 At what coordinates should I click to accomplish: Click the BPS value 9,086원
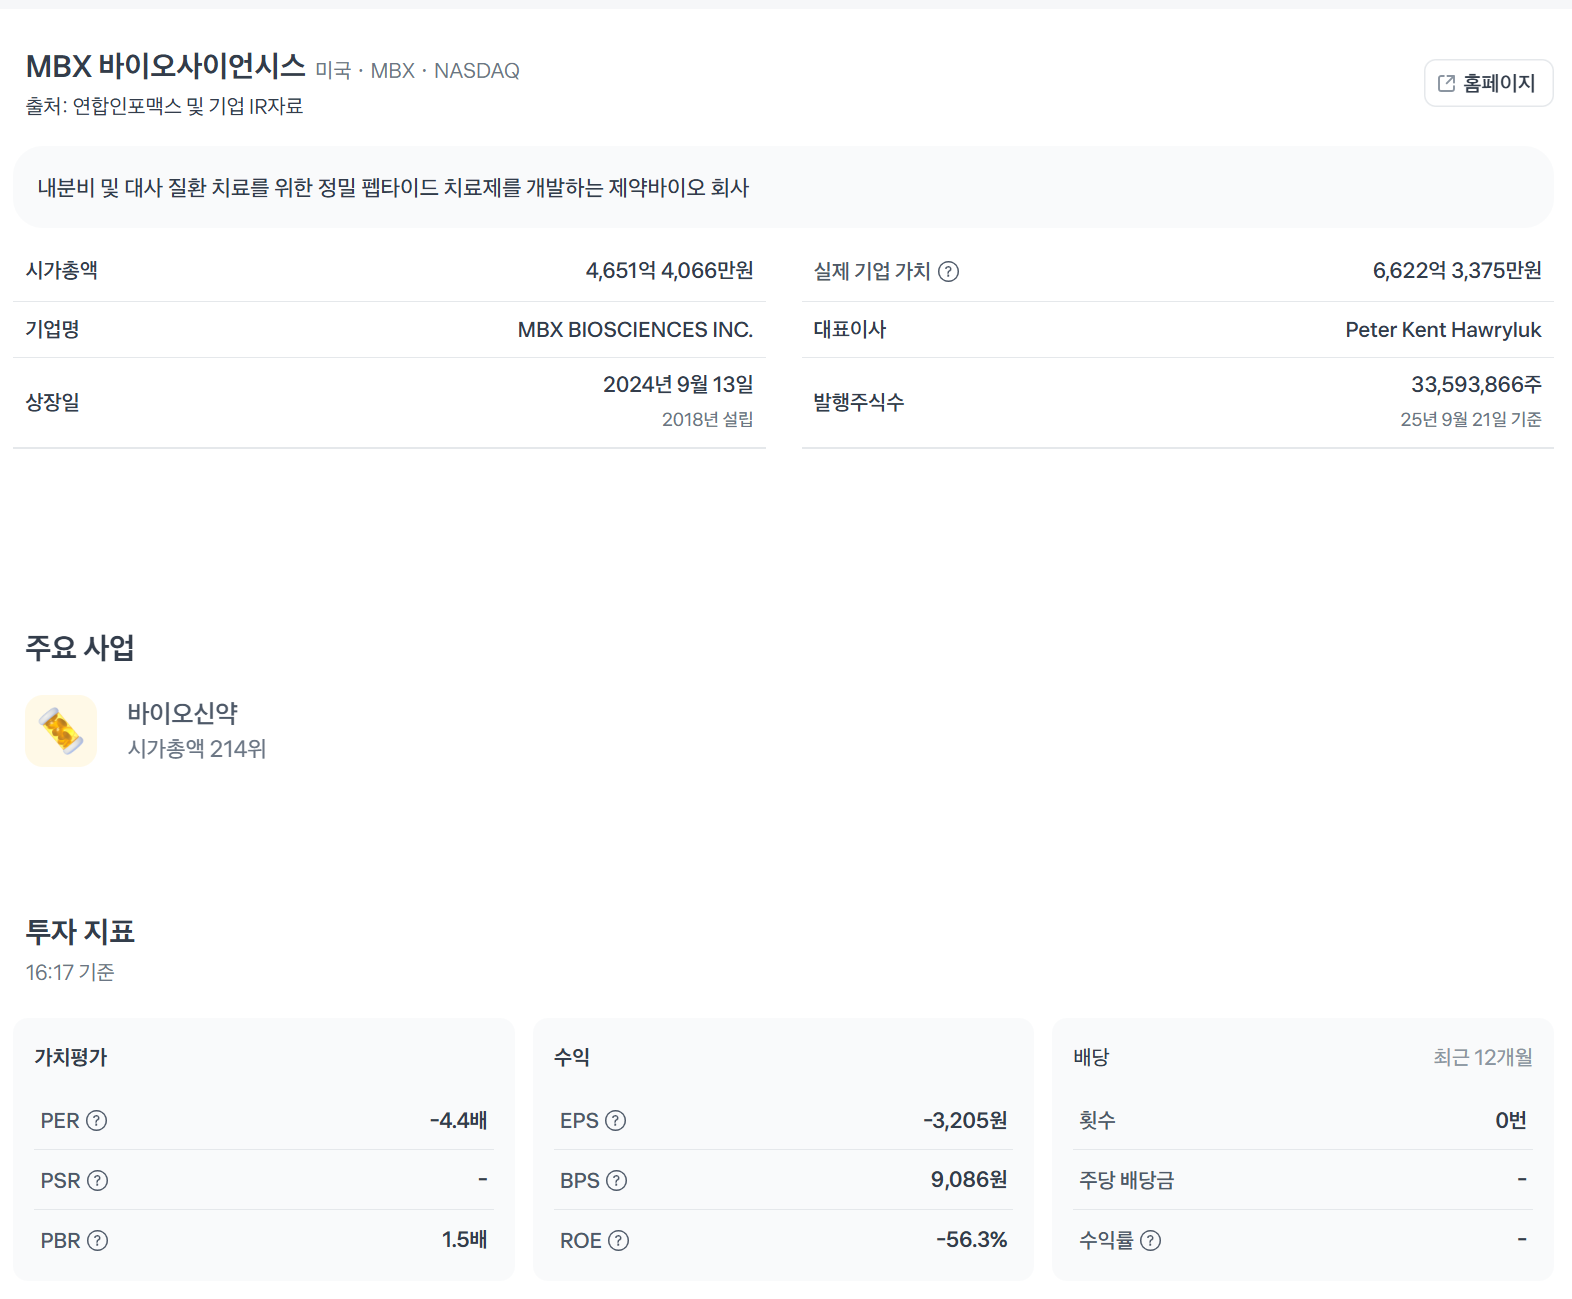pos(968,1179)
